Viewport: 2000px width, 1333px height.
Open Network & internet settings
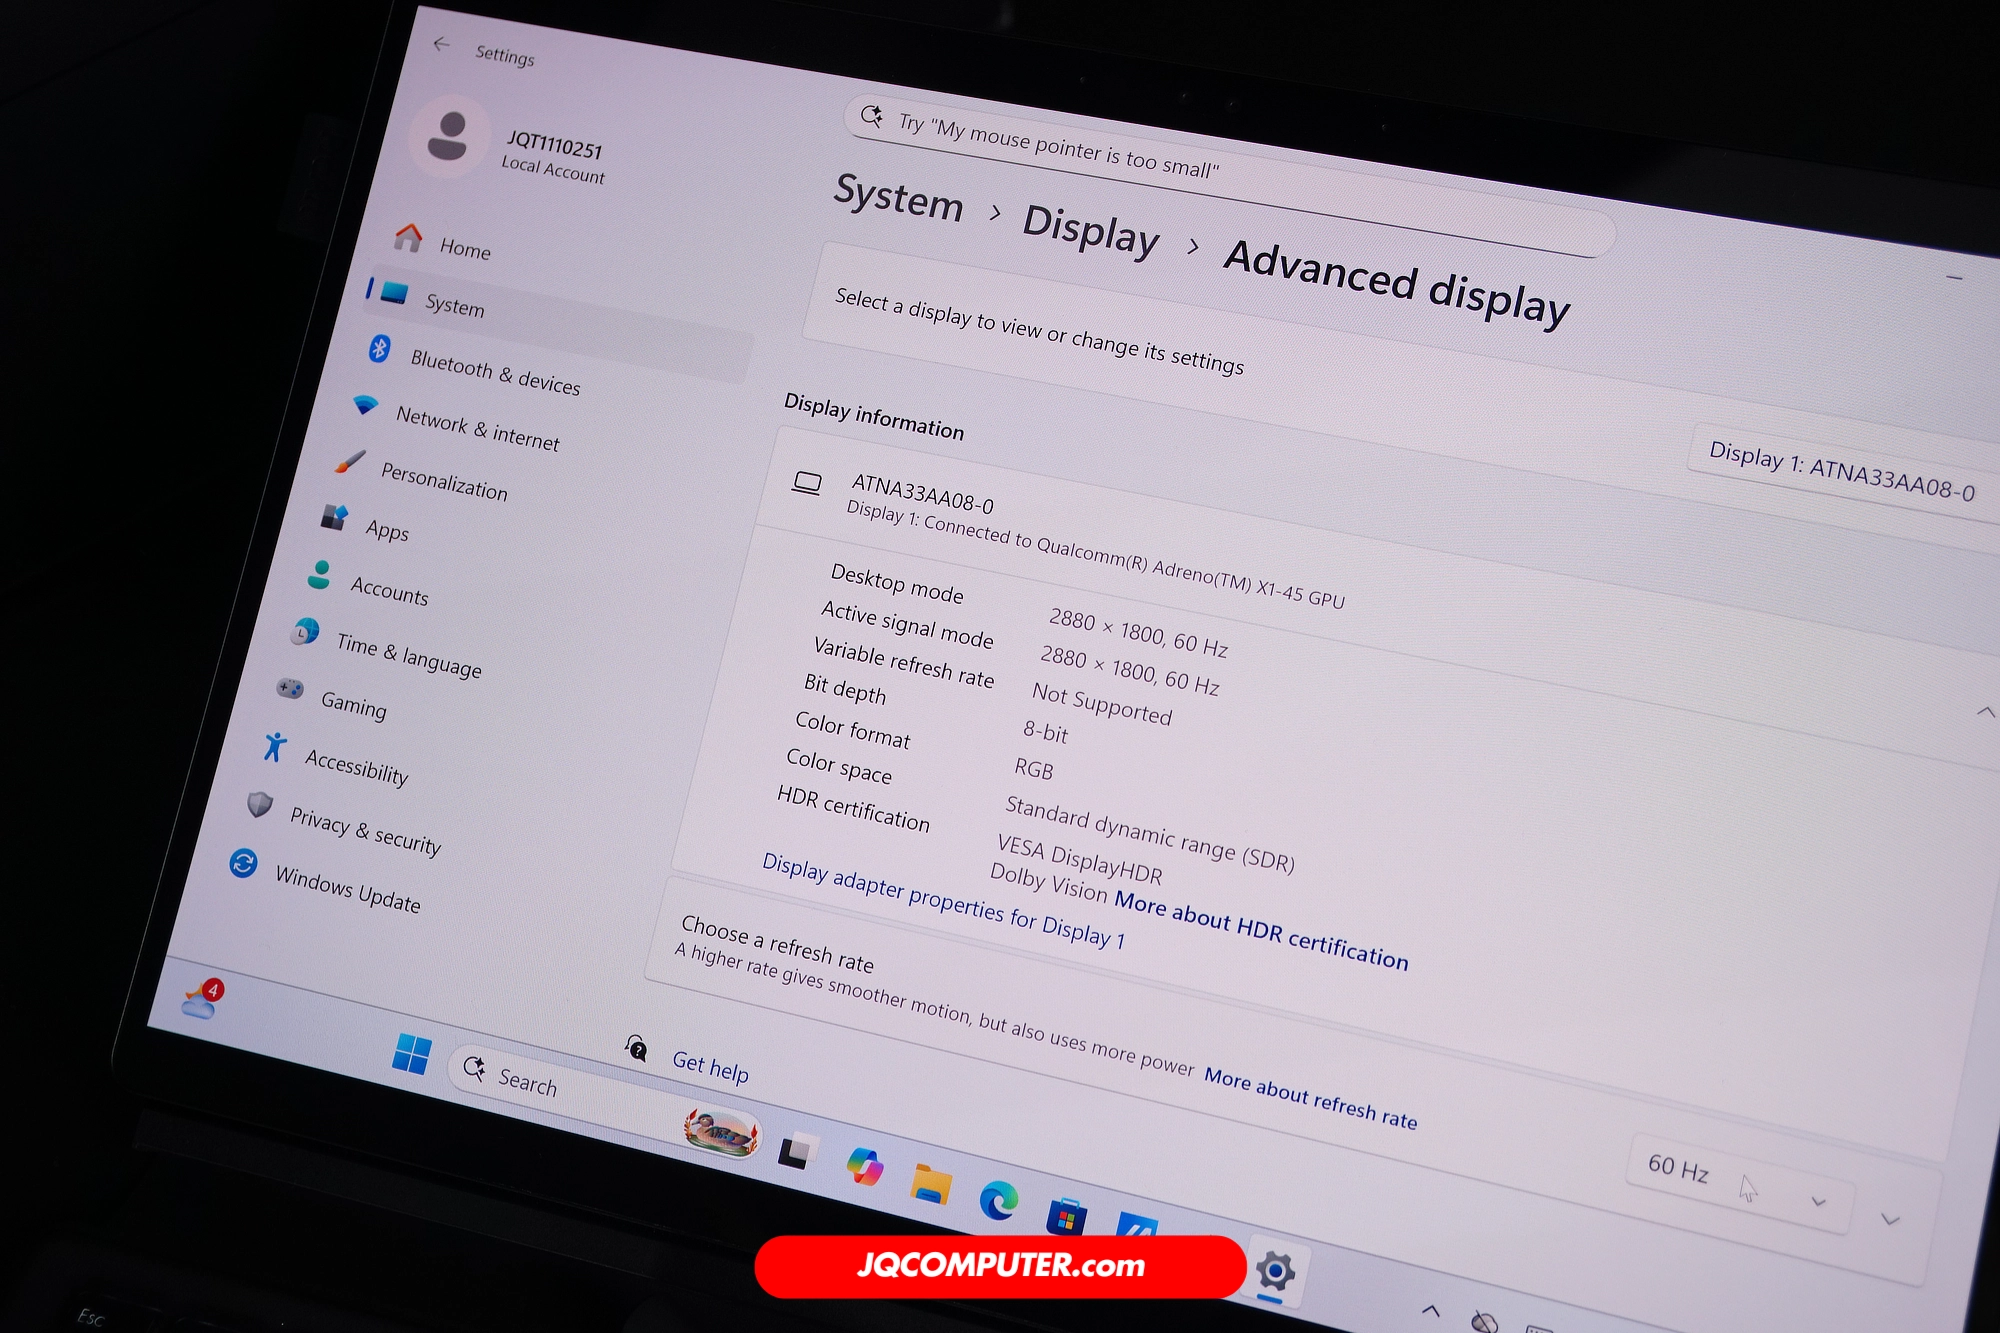(x=477, y=428)
